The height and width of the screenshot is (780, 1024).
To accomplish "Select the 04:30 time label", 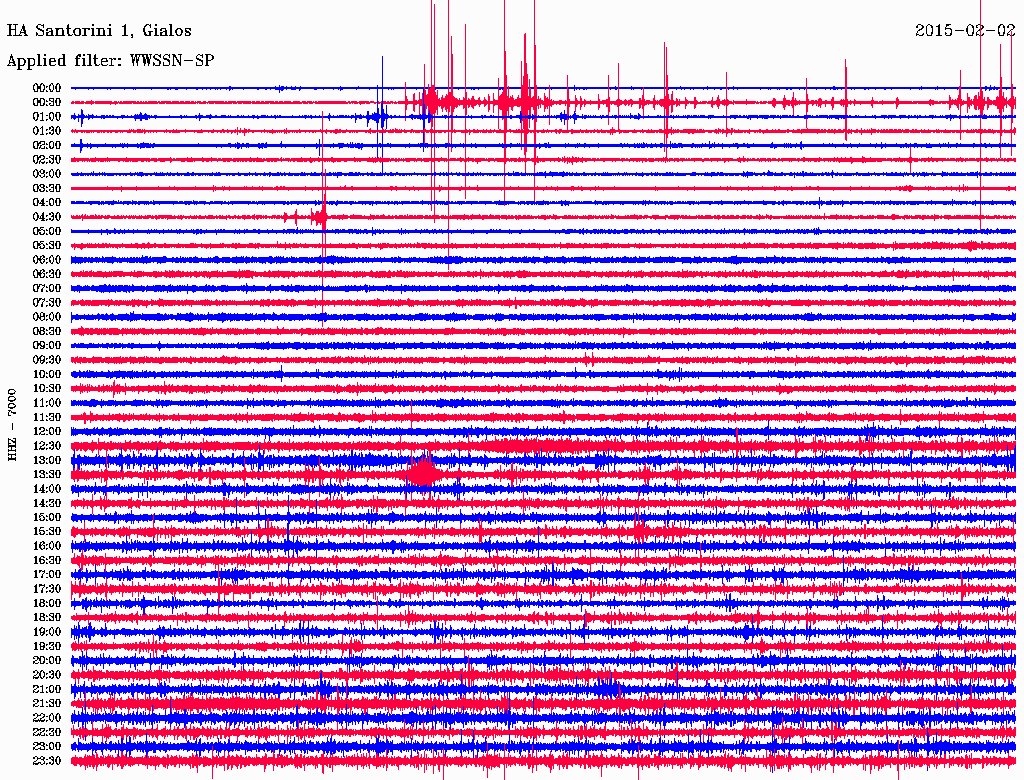I will pos(47,217).
